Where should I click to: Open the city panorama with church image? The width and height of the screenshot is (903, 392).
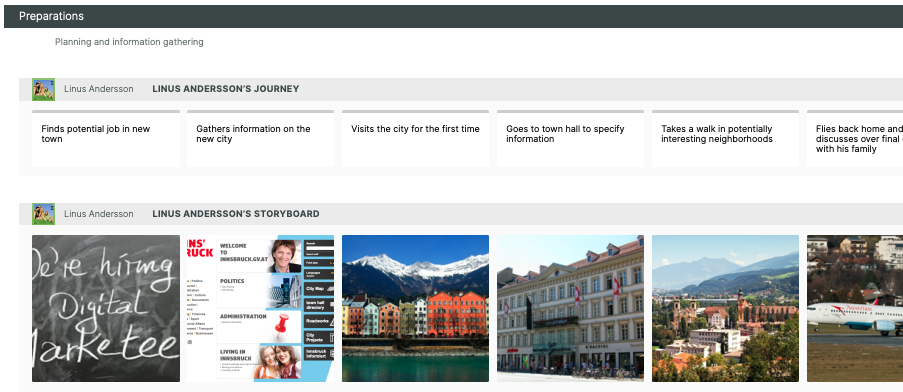(725, 309)
